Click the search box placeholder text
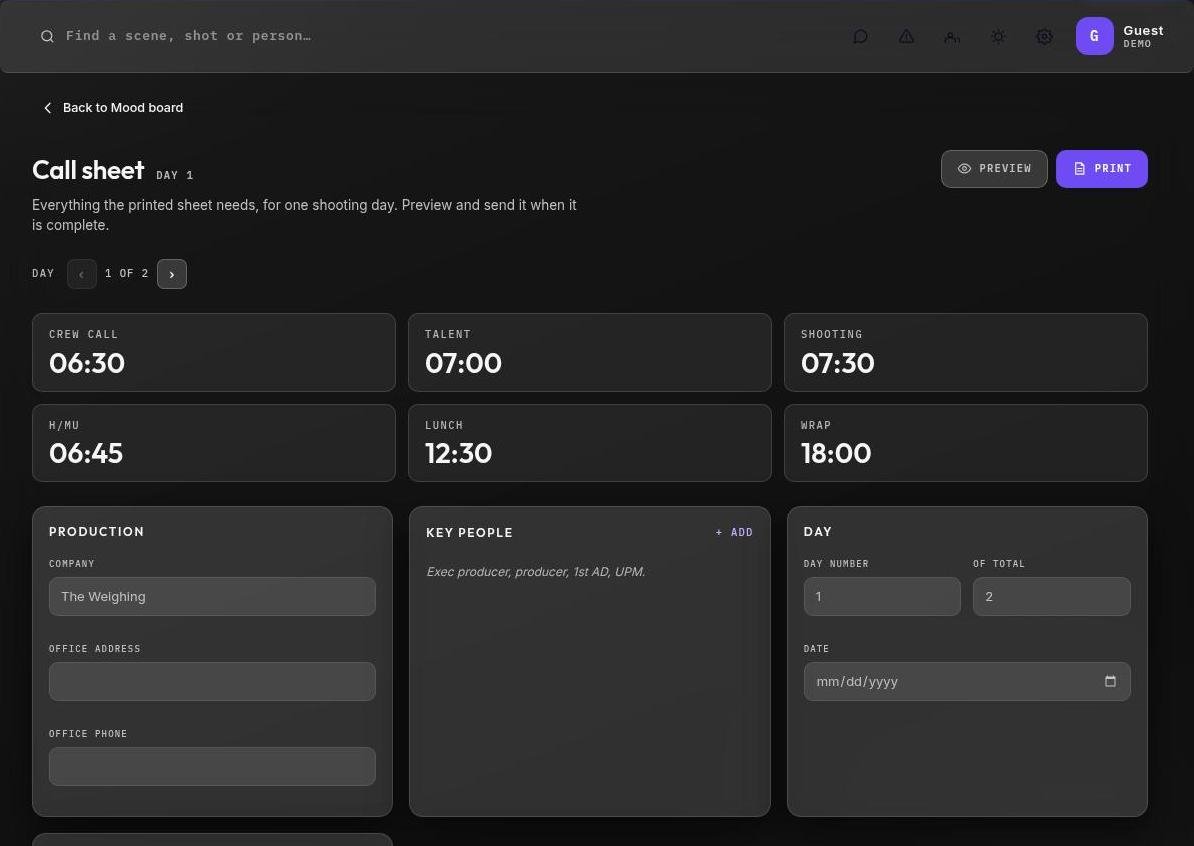The image size is (1194, 846). pyautogui.click(x=188, y=36)
